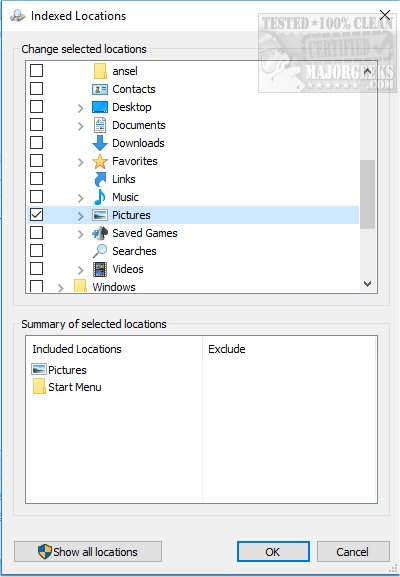Click the Videos filmstrip icon

pos(100,269)
